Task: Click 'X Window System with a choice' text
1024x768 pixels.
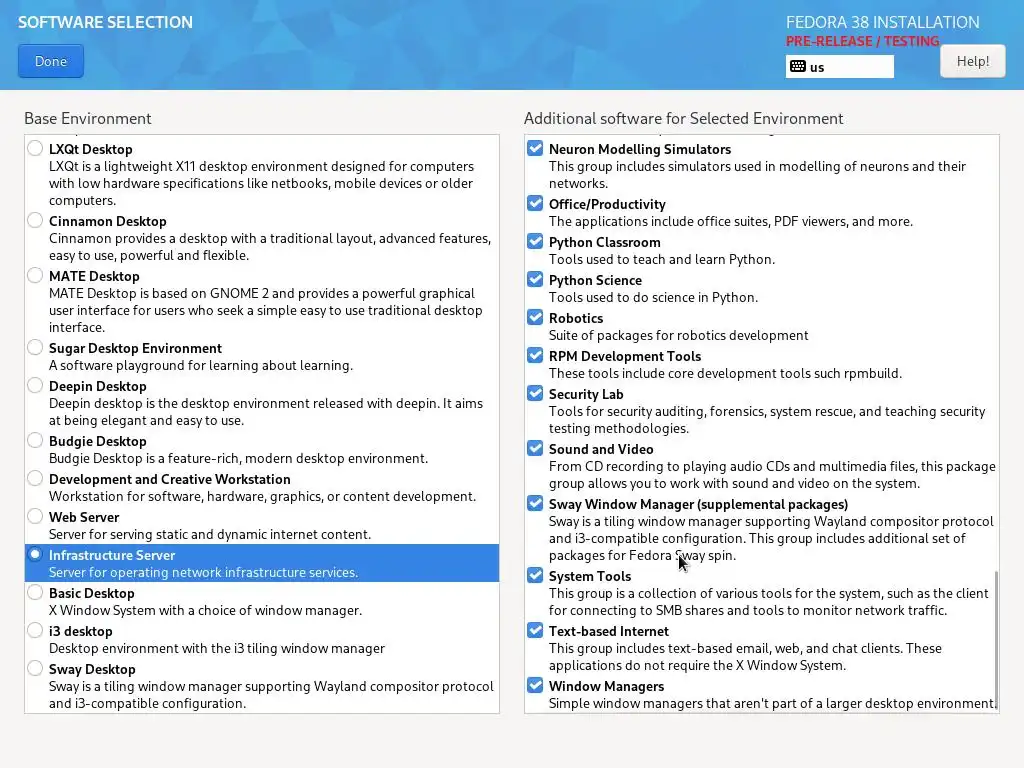Action: coord(205,610)
